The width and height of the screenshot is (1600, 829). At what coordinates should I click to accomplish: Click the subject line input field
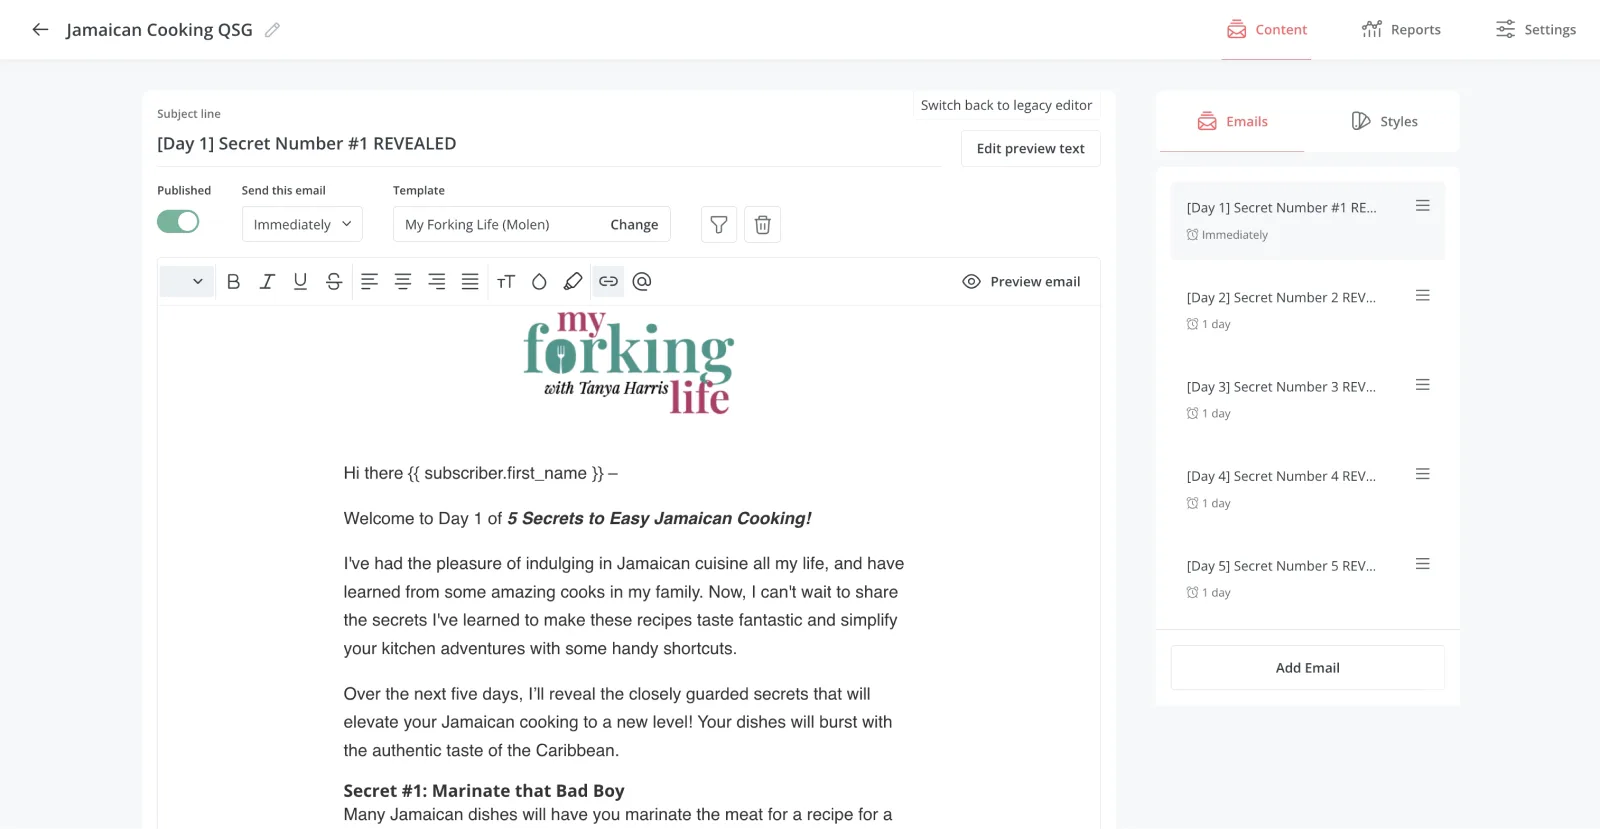click(548, 144)
